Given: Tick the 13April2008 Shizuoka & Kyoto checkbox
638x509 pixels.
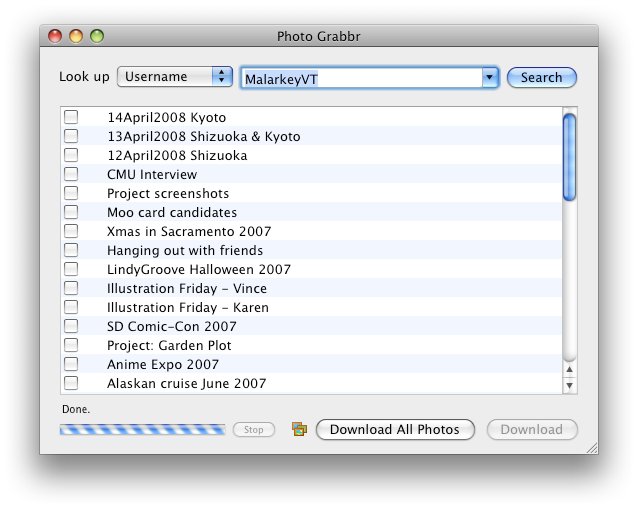Looking at the screenshot, I should tap(71, 136).
